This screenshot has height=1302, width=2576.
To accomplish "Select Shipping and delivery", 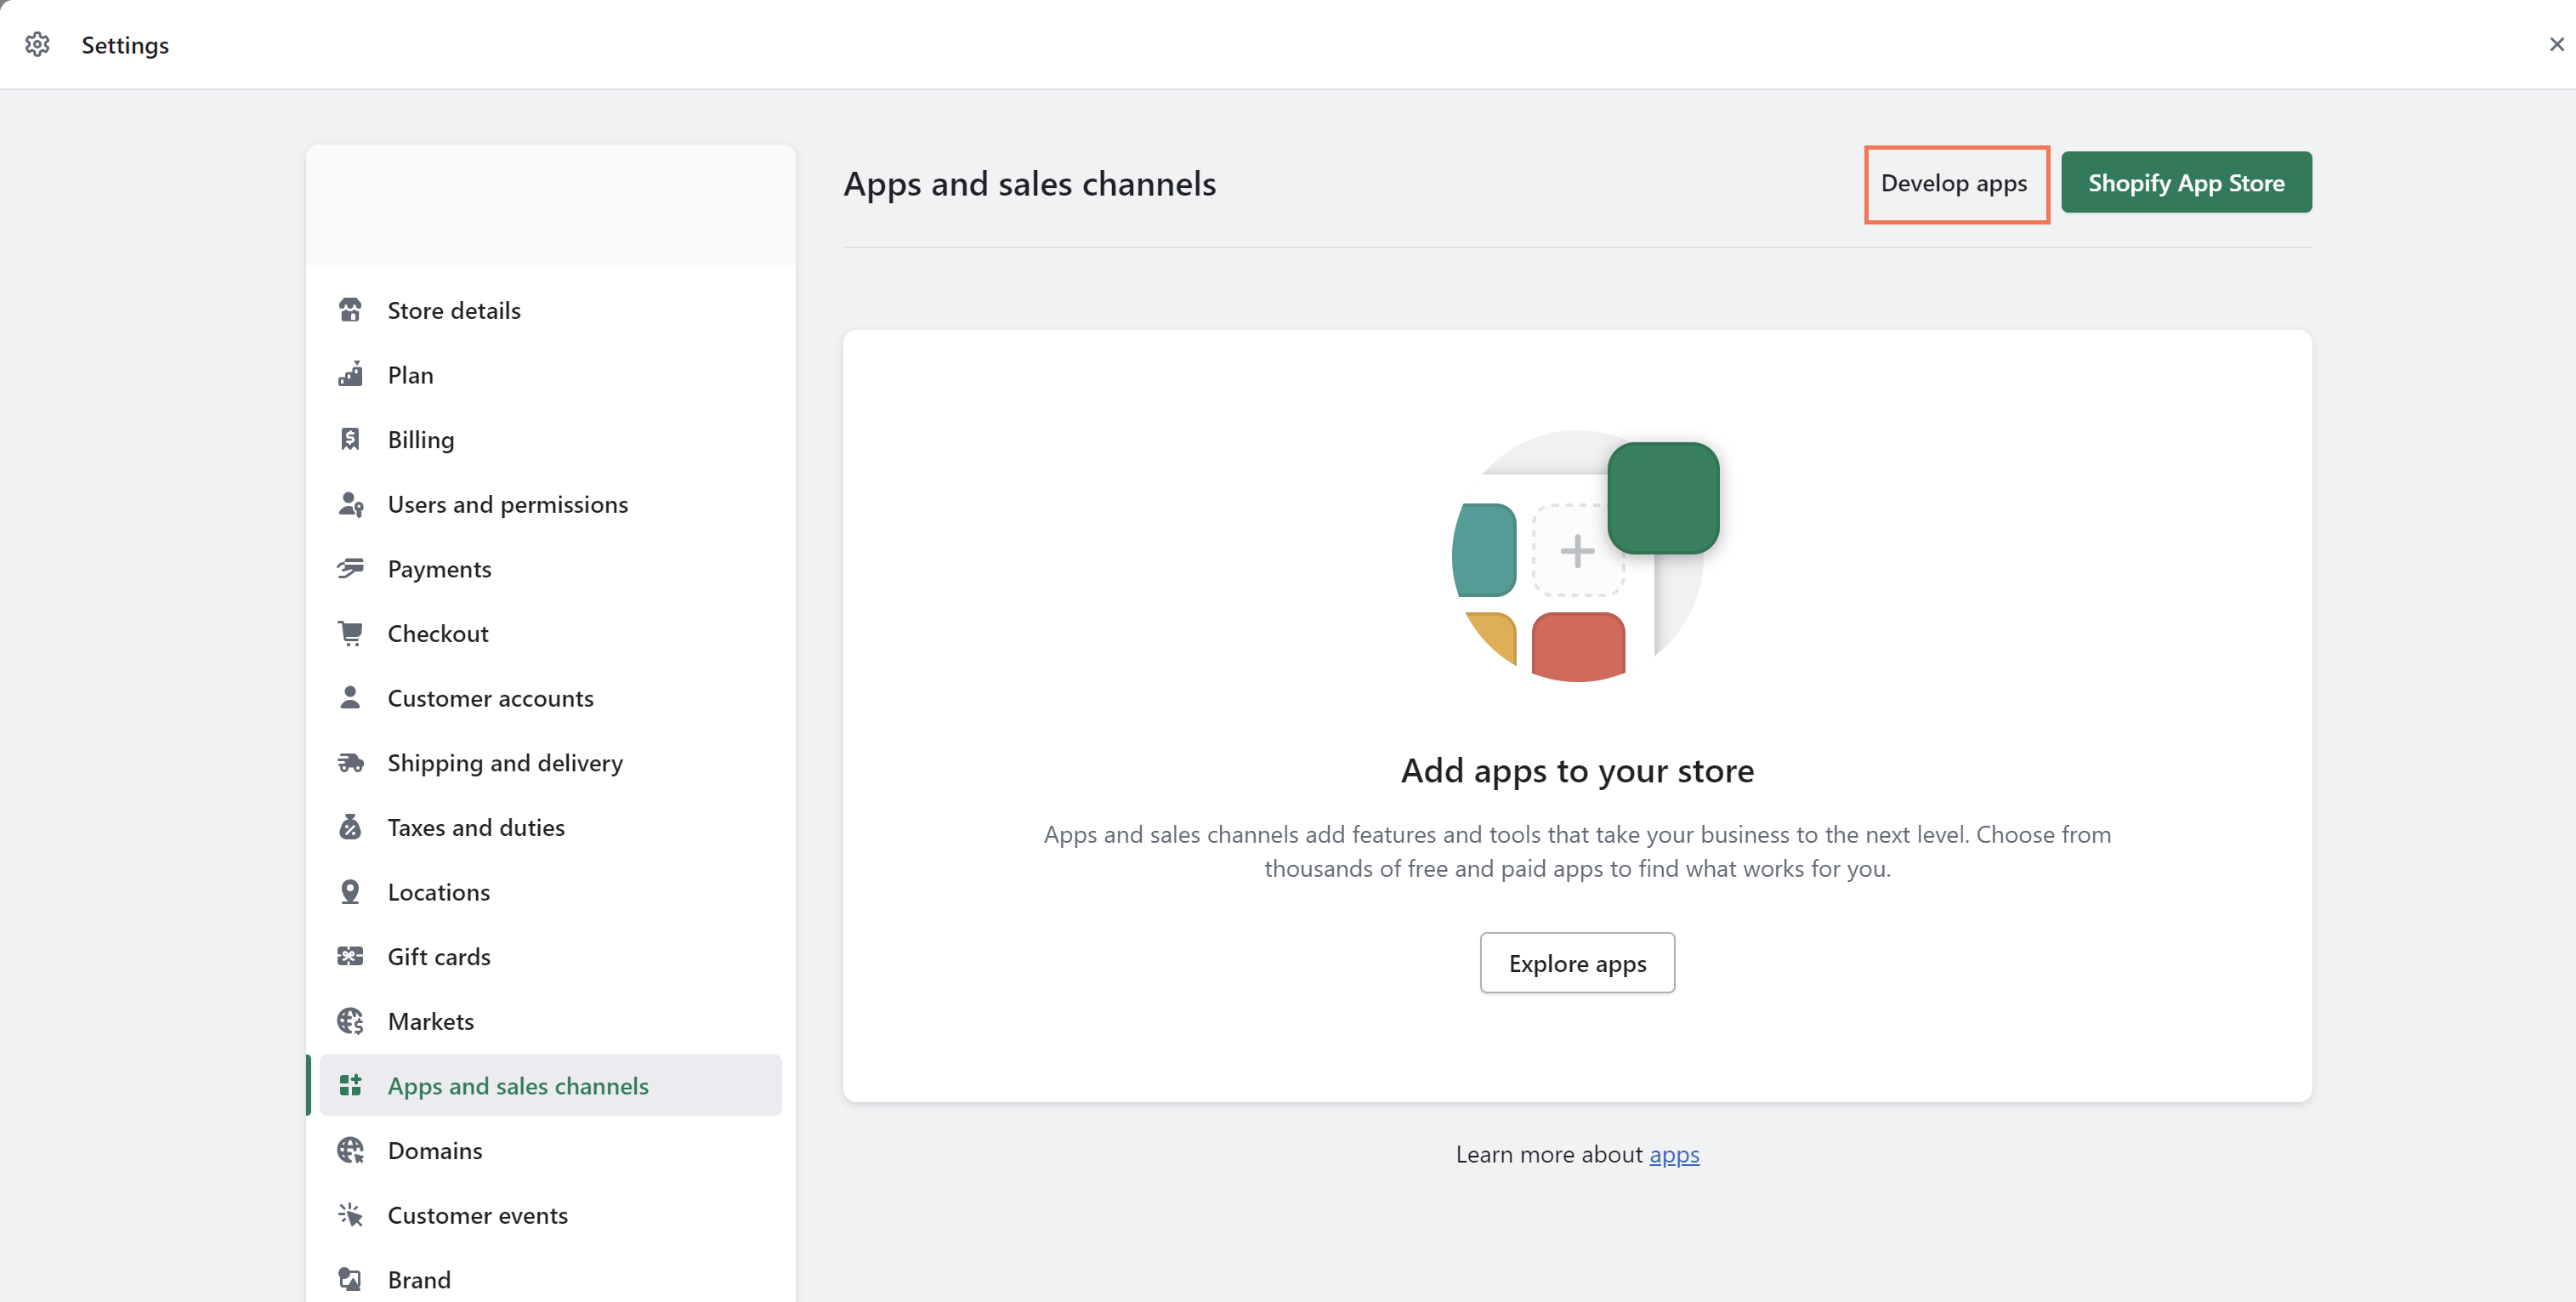I will tap(551, 763).
